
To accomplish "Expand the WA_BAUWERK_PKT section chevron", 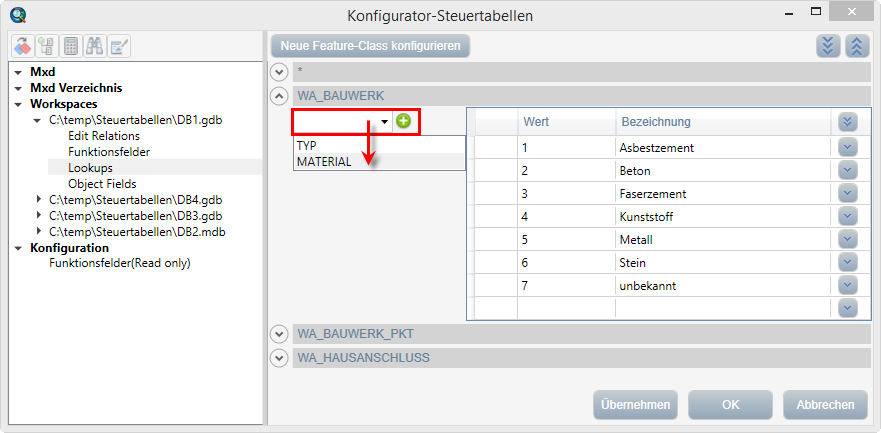I will tap(279, 334).
